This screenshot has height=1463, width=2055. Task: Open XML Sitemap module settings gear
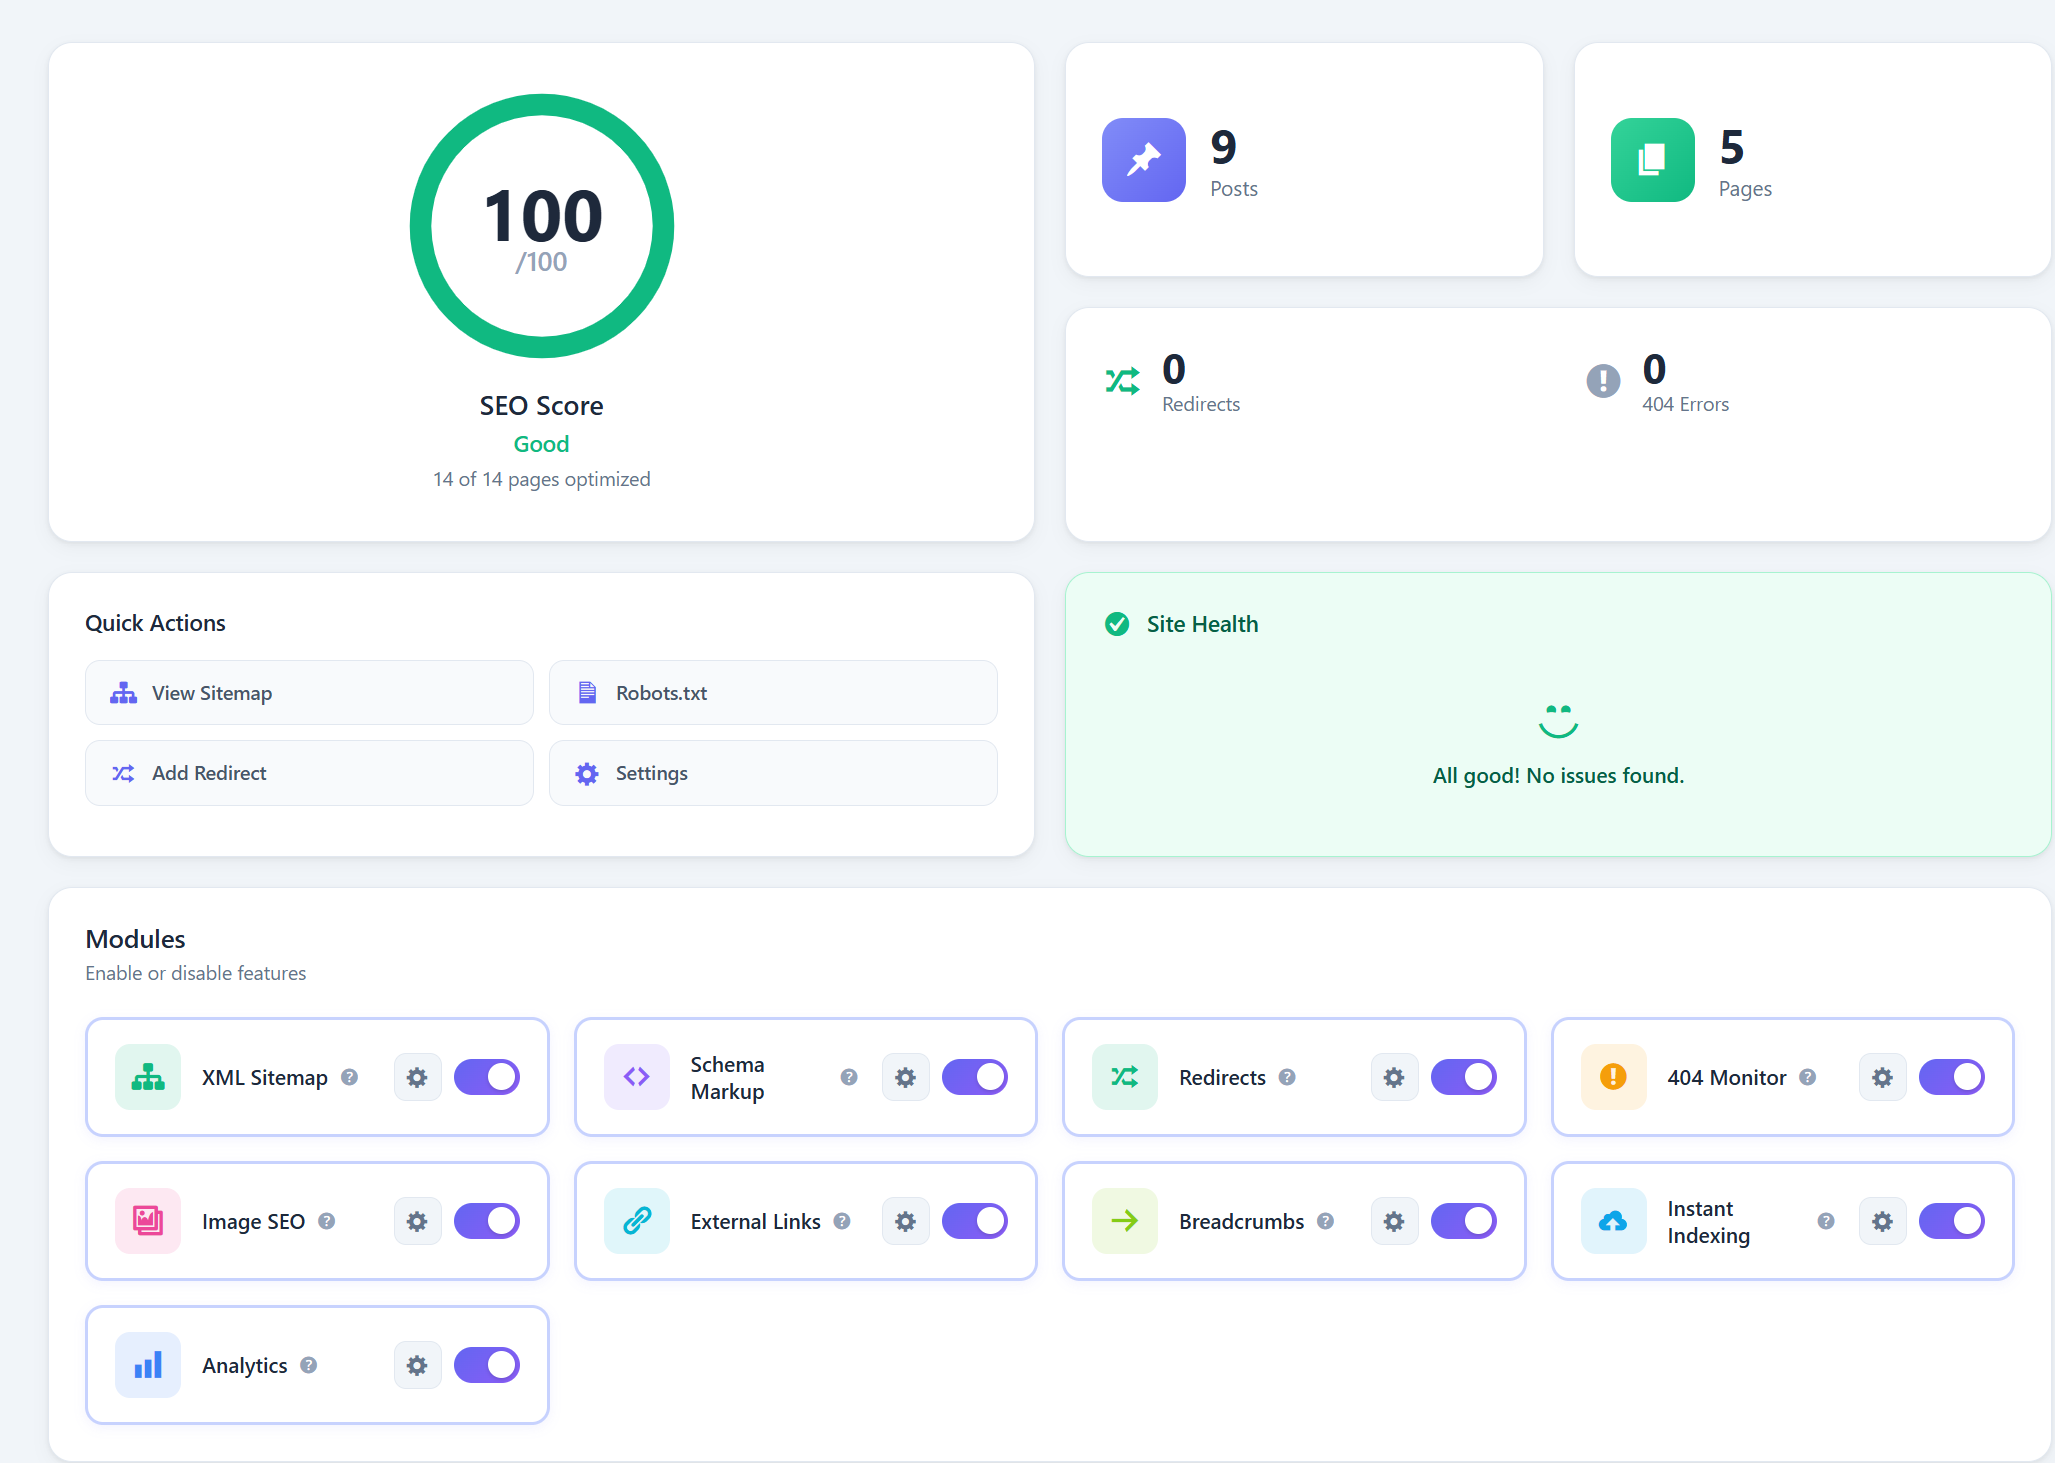[x=417, y=1077]
